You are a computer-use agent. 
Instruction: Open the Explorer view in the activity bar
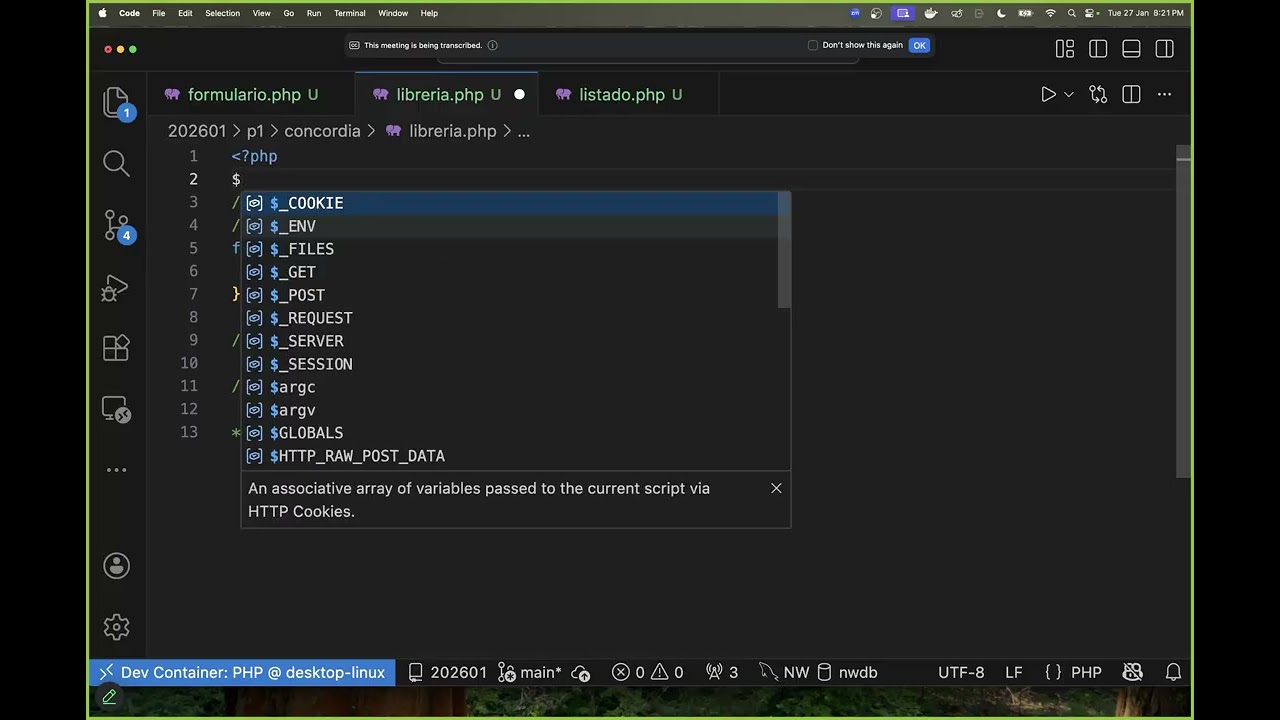coord(116,103)
